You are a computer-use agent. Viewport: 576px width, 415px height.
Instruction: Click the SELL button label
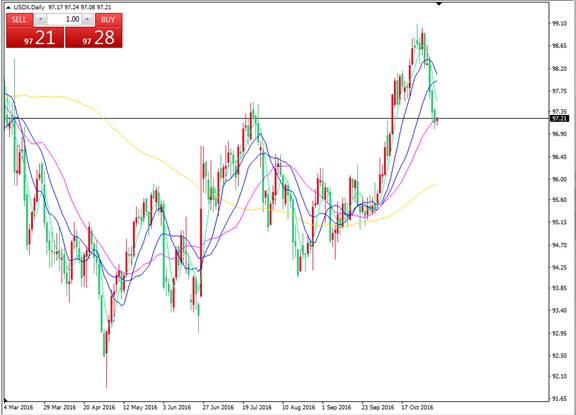point(19,20)
